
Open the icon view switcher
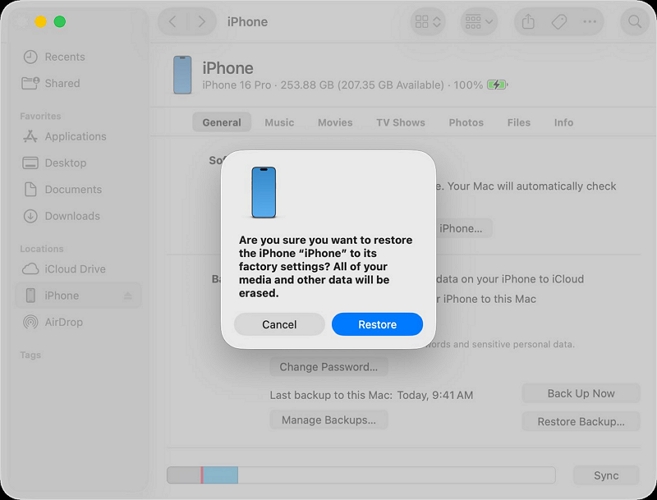pos(428,21)
